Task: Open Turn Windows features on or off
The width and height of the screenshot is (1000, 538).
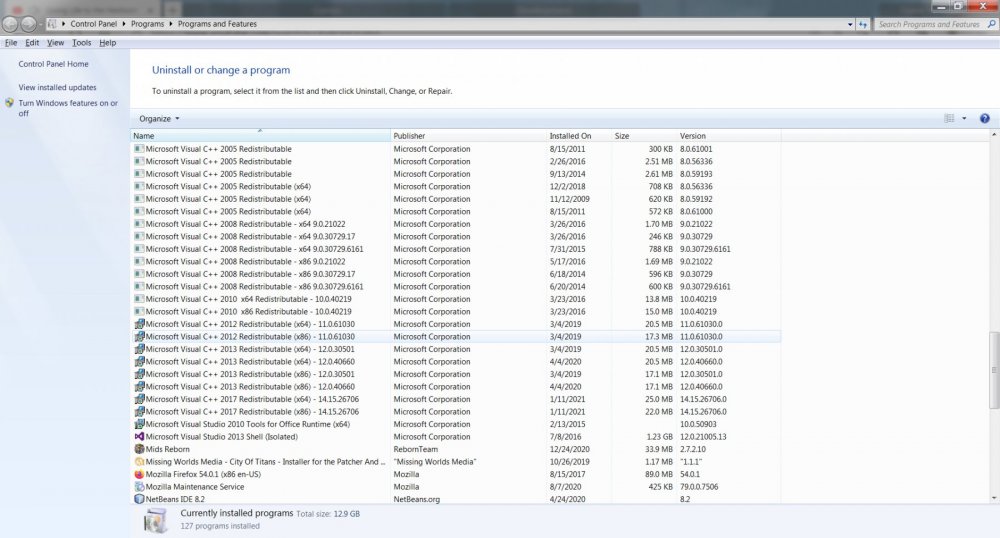Action: (68, 108)
